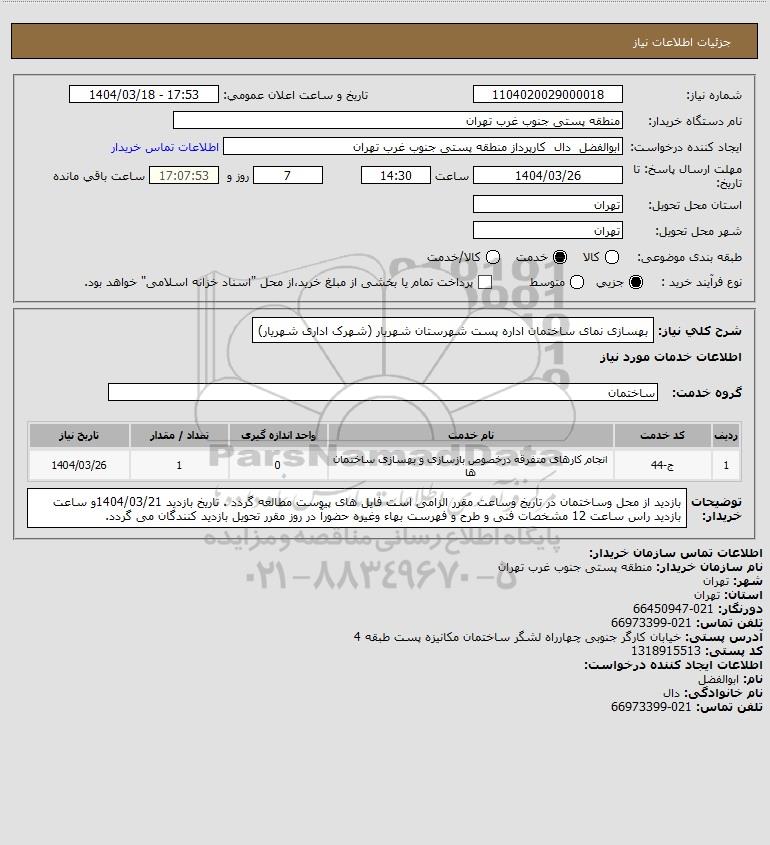Screen dimensions: 770x845
Task: Click the request creator field ابوالفضل دال
Action: 423,147
